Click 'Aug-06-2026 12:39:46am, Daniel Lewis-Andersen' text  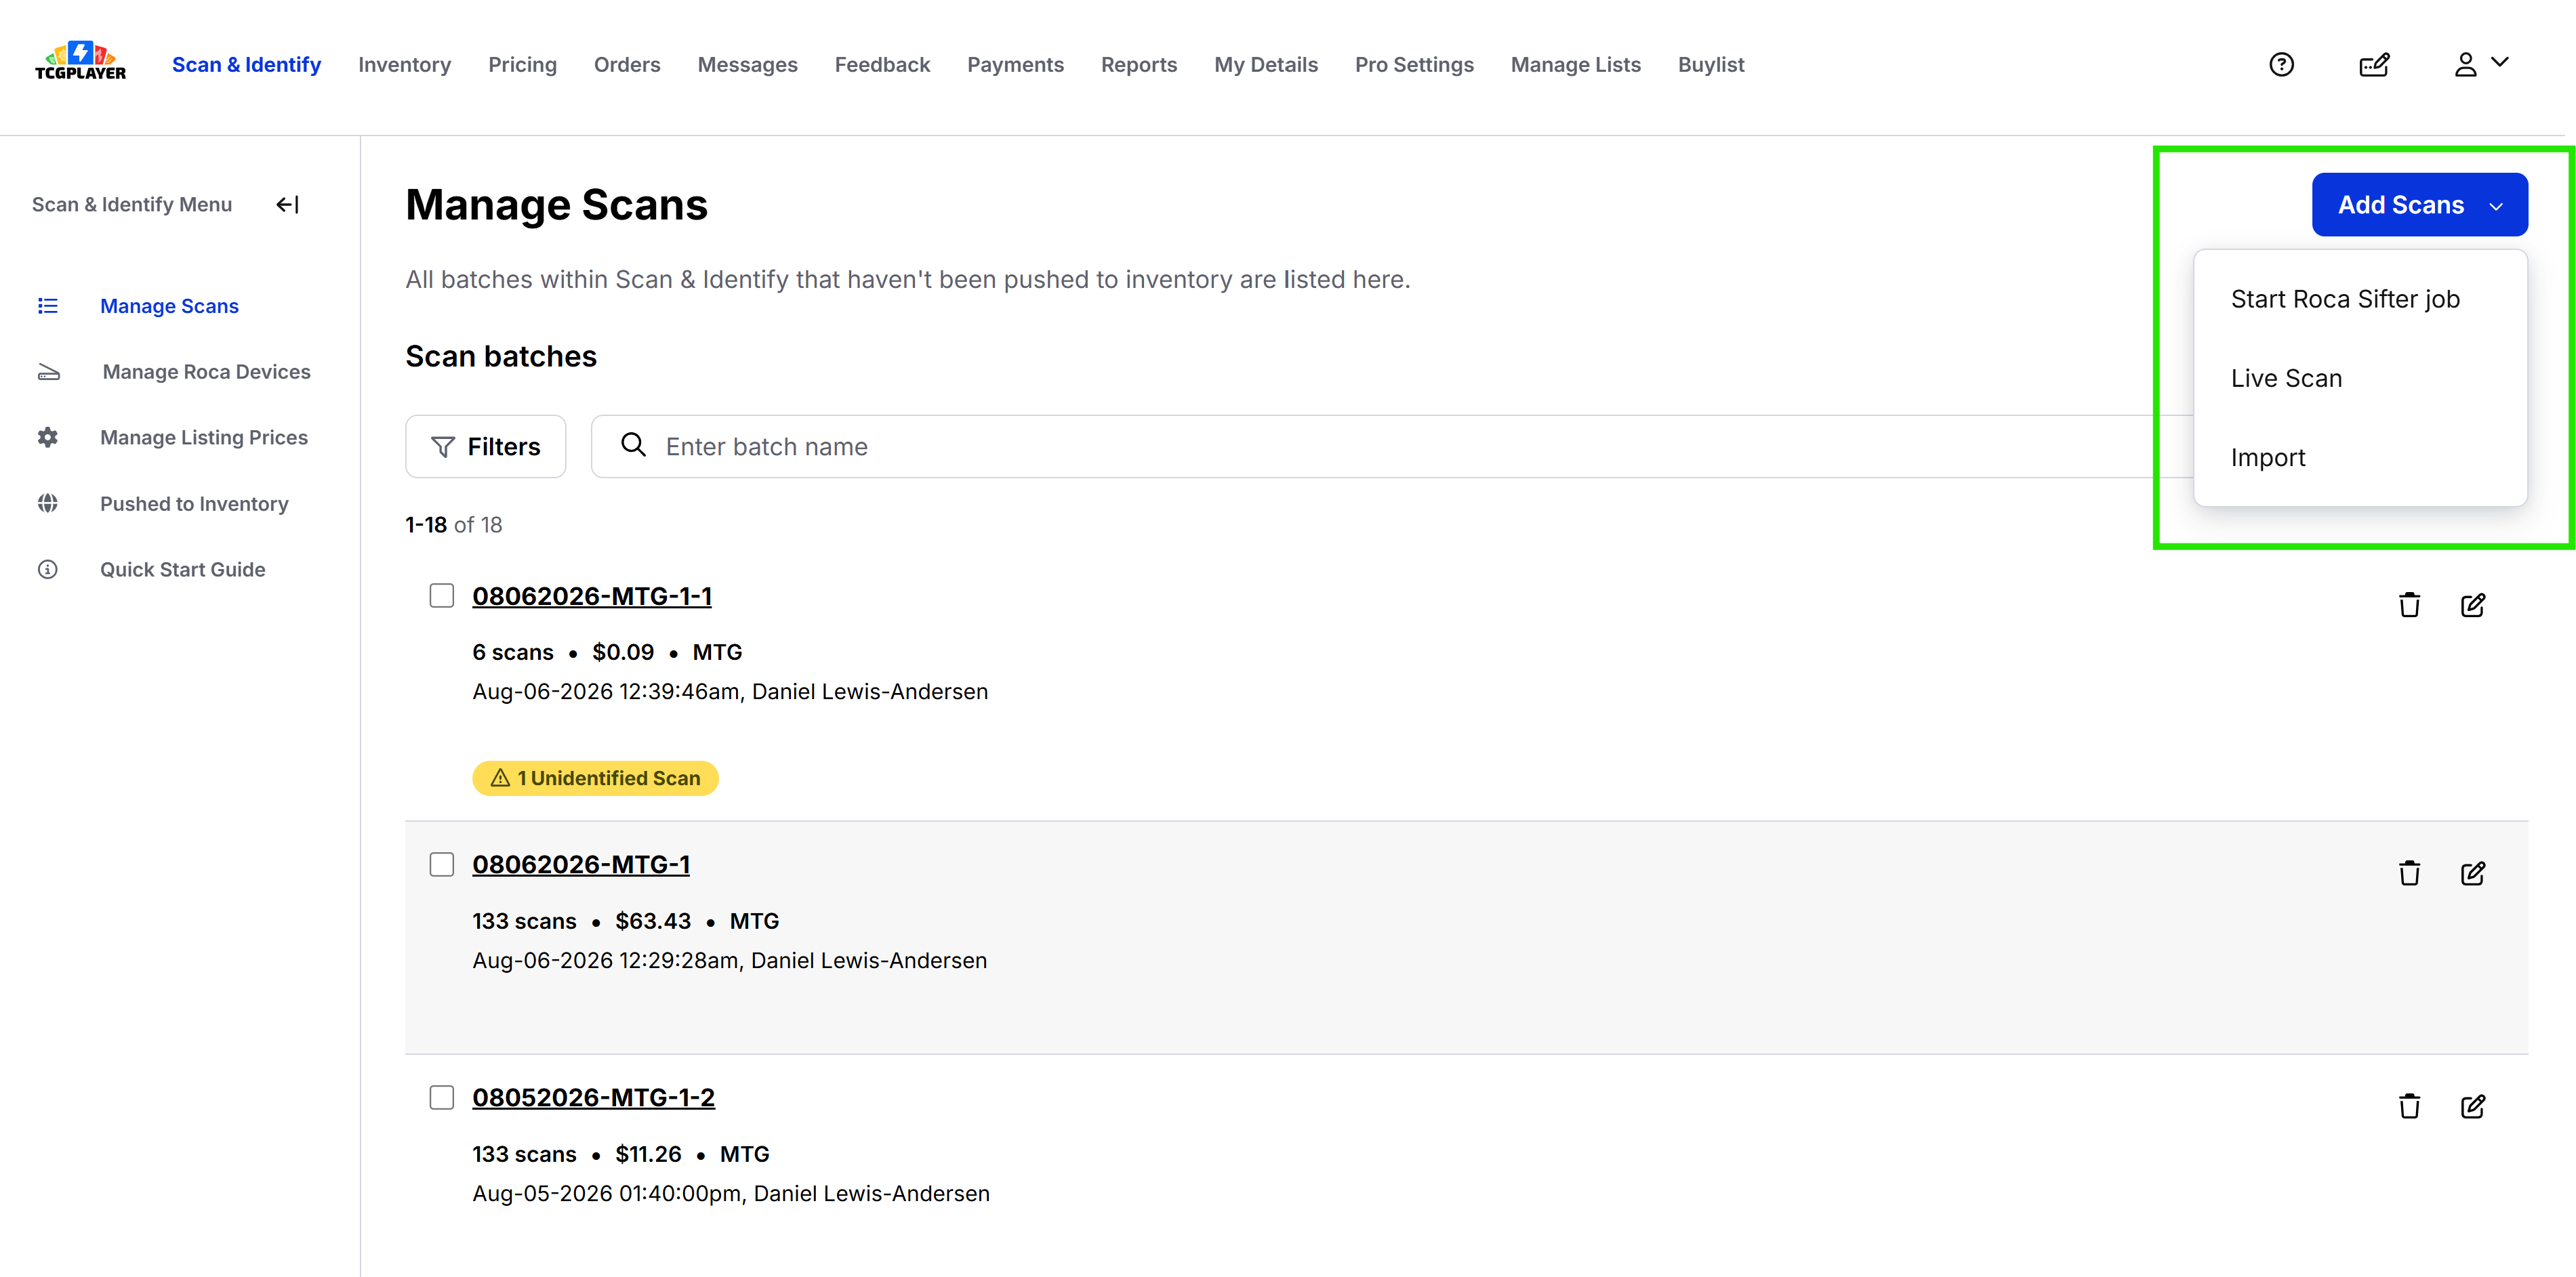pos(730,692)
